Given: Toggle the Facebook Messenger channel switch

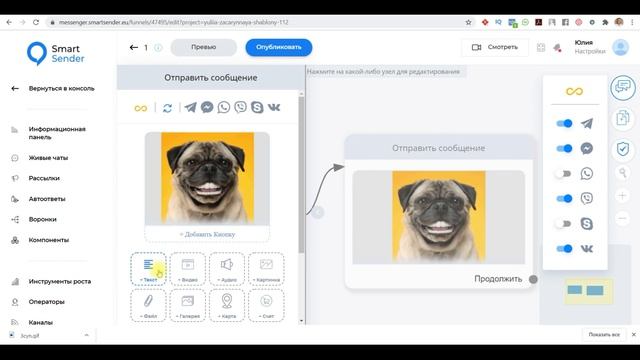Looking at the screenshot, I should [x=564, y=149].
